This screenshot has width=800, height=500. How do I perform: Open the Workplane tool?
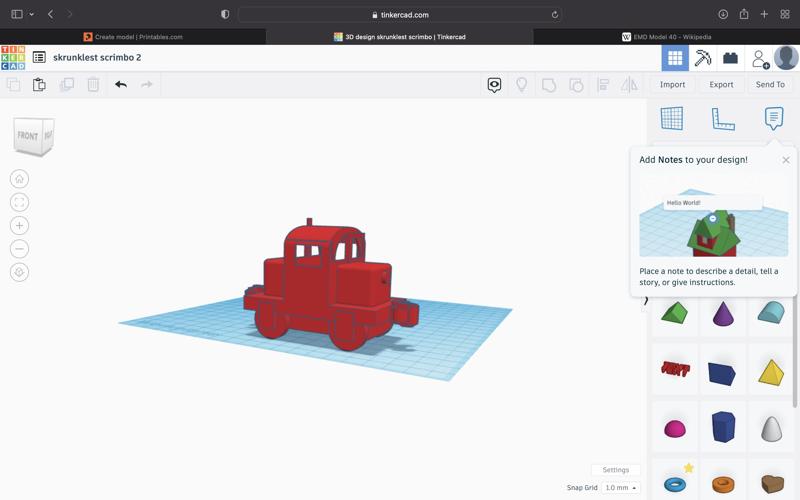tap(672, 118)
